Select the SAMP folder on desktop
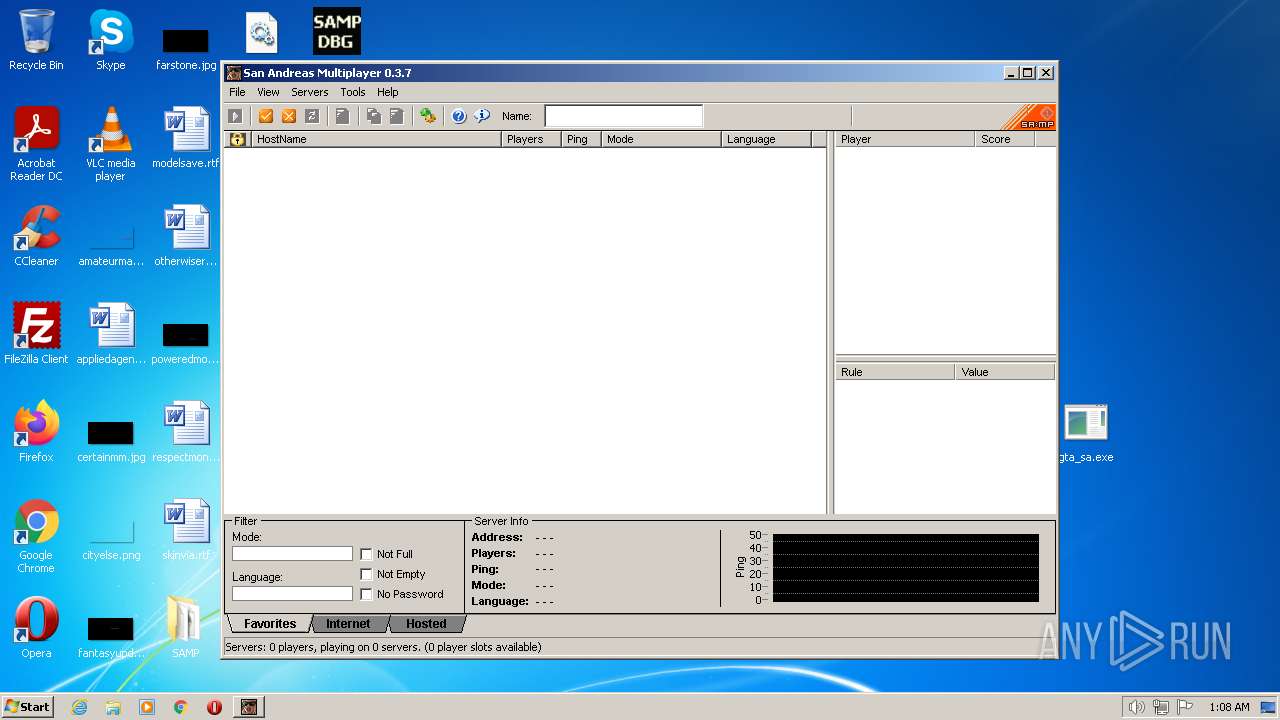Image resolution: width=1280 pixels, height=720 pixels. pos(185,628)
